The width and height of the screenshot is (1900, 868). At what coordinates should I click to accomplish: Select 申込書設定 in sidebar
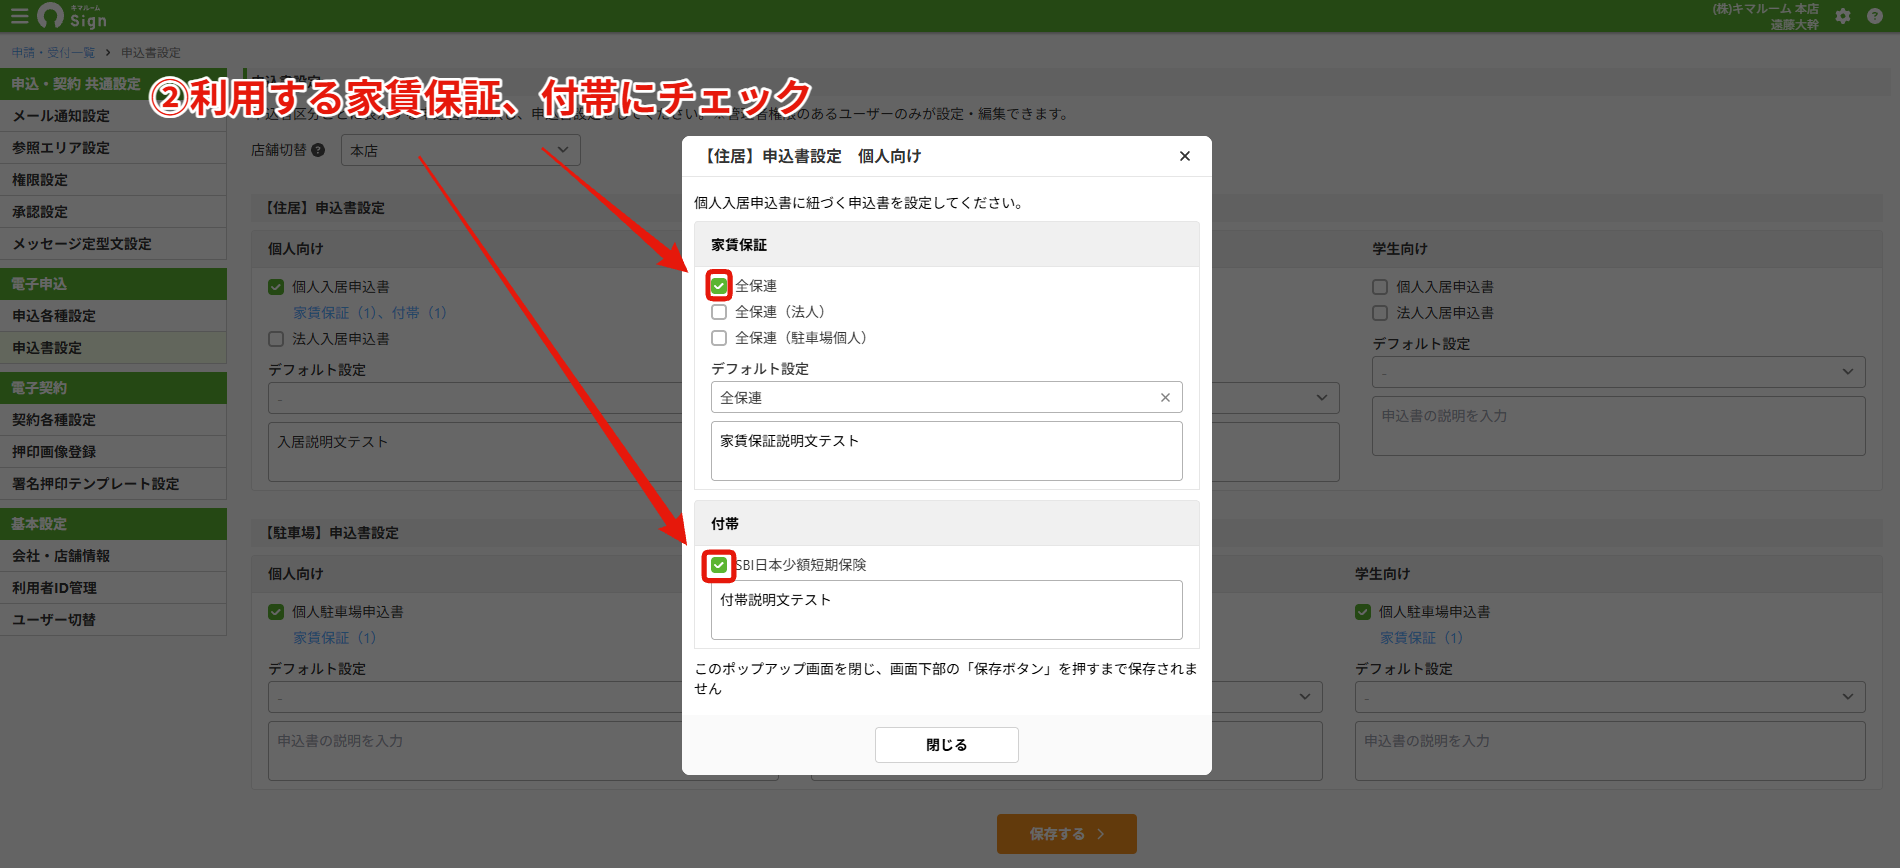click(x=113, y=348)
